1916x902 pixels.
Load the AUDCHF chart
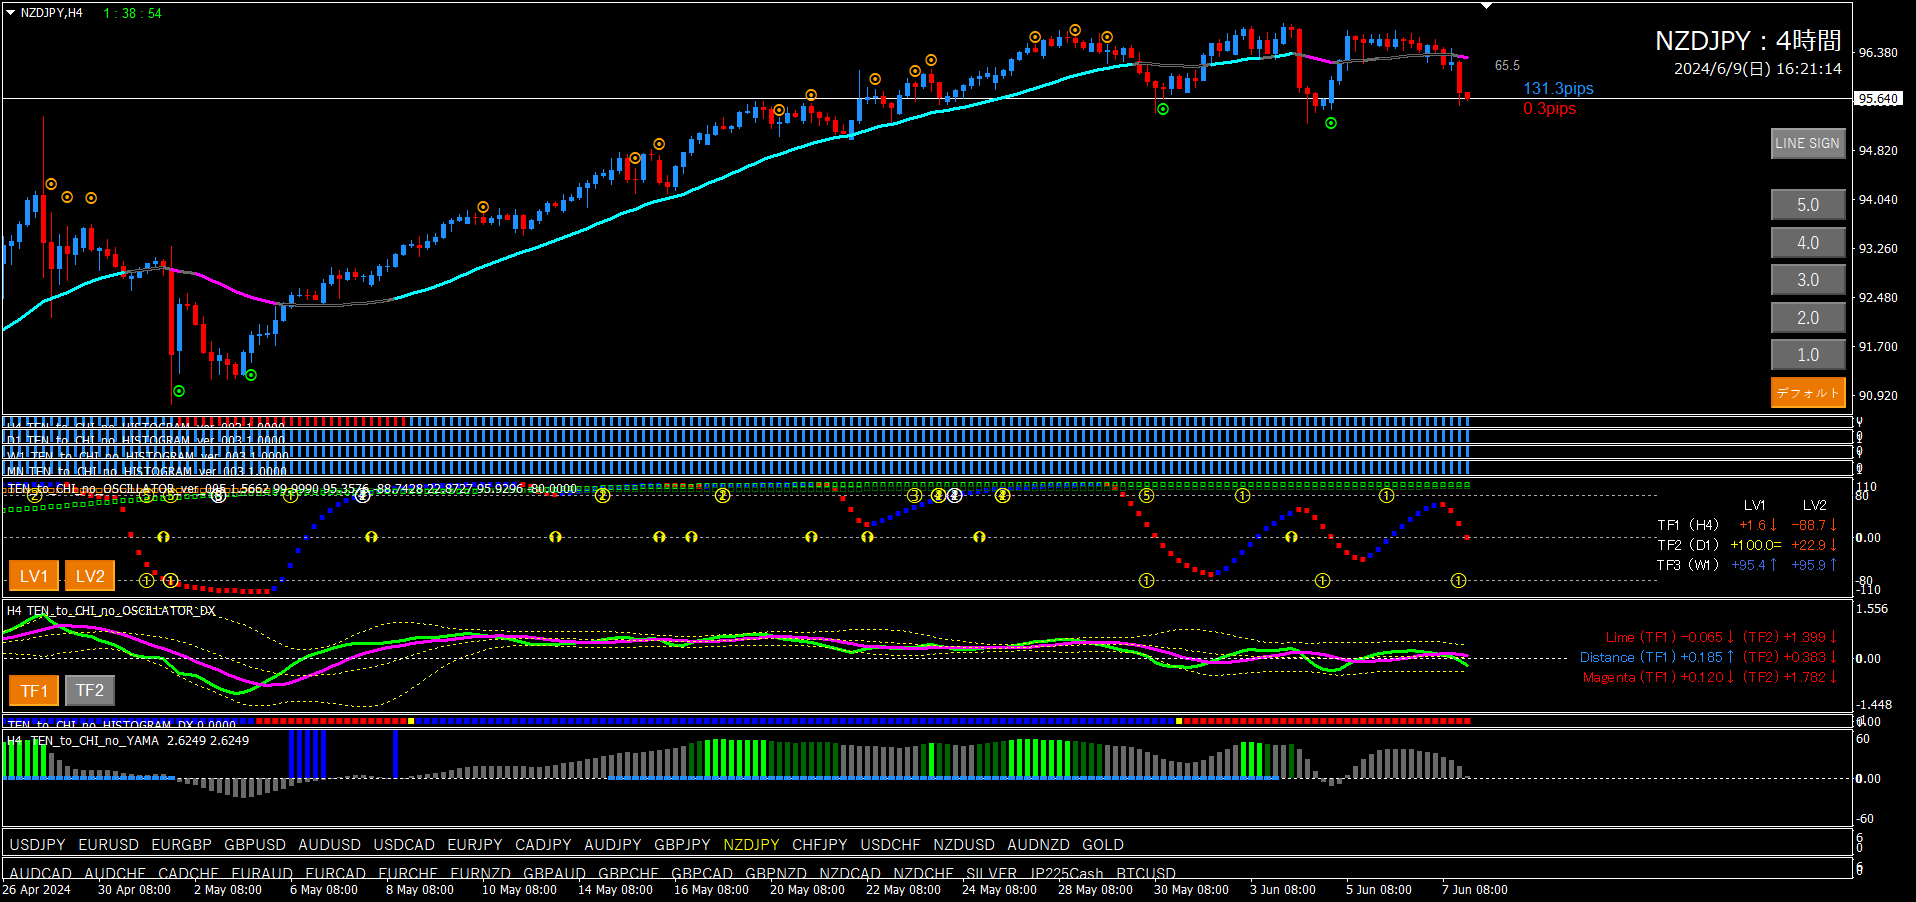click(115, 873)
